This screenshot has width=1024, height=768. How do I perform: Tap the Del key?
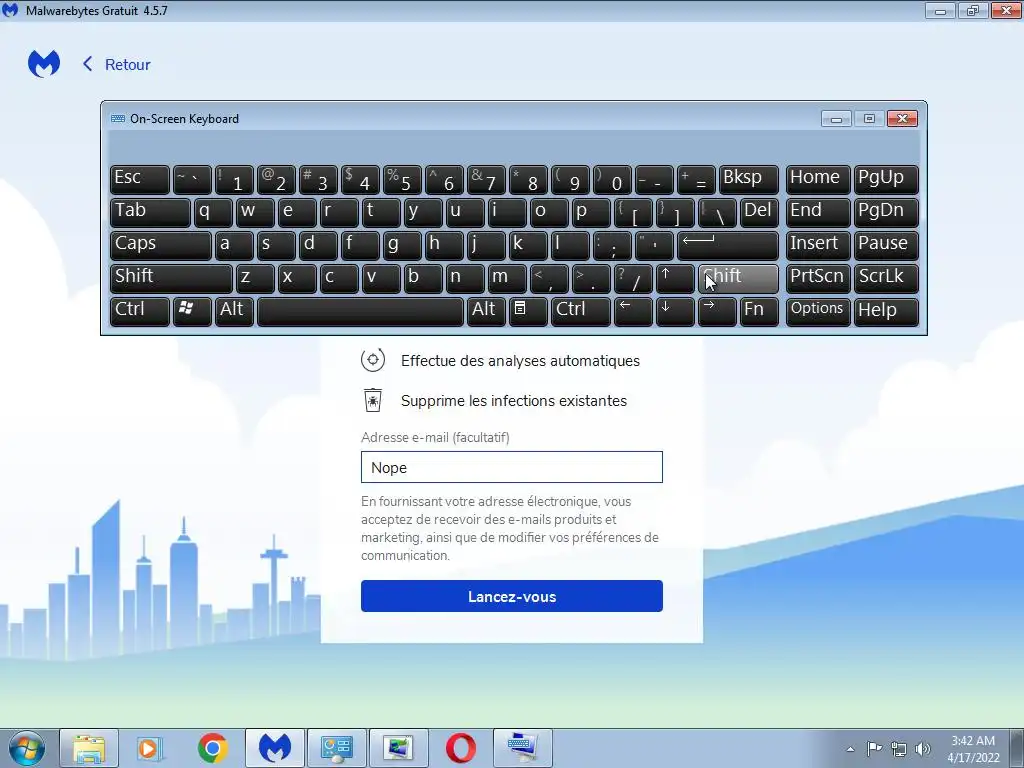pyautogui.click(x=760, y=212)
